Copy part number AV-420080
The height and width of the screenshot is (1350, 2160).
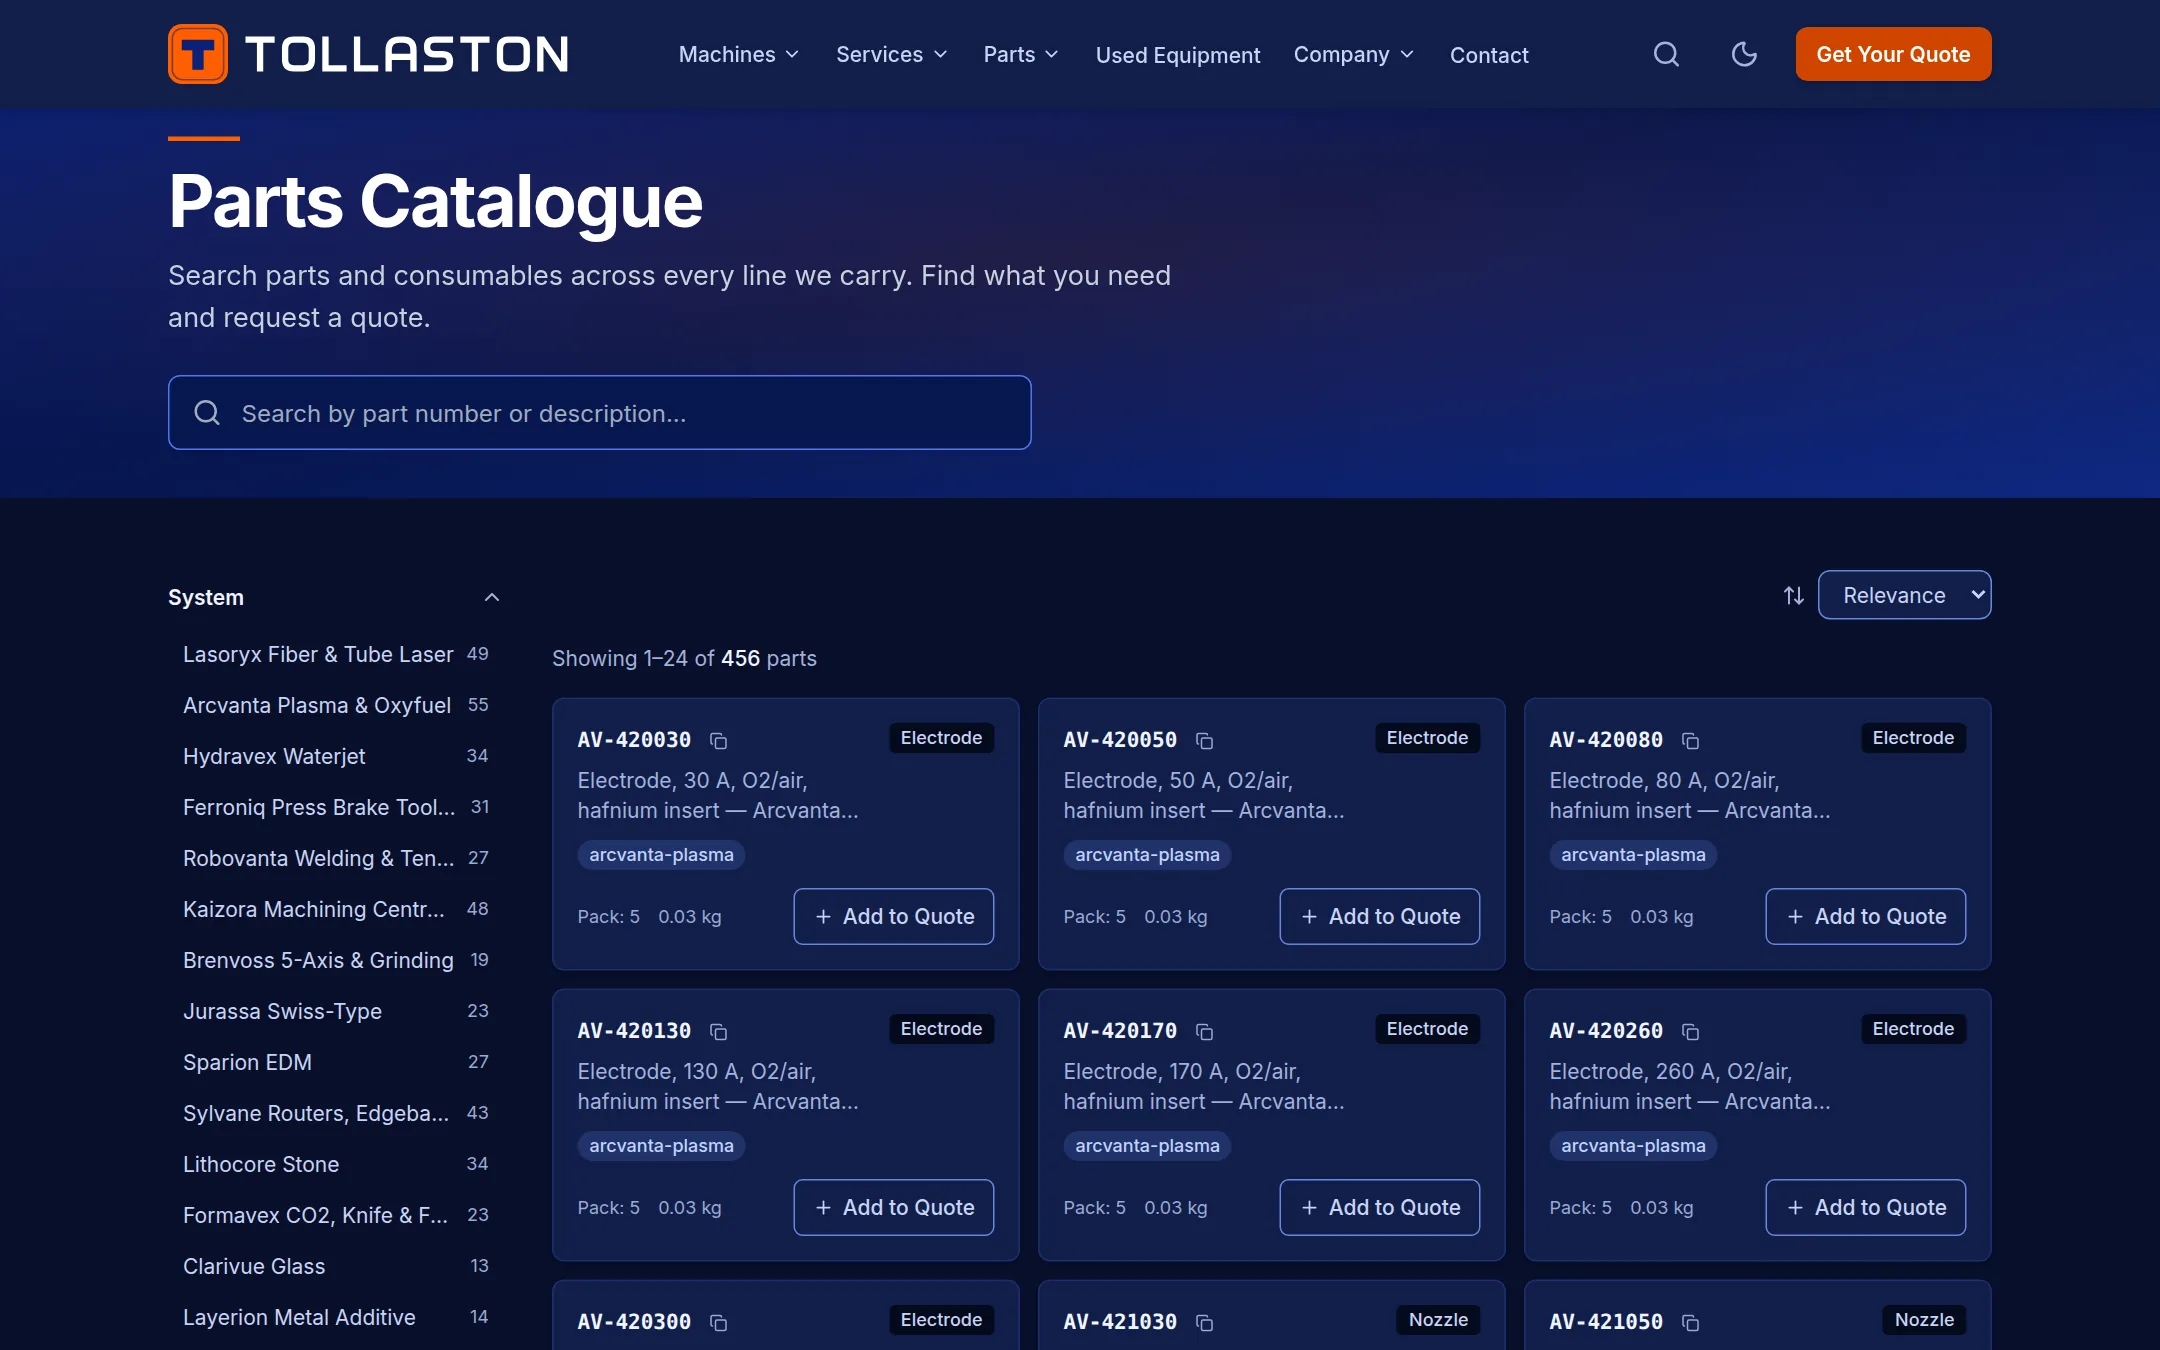tap(1690, 740)
